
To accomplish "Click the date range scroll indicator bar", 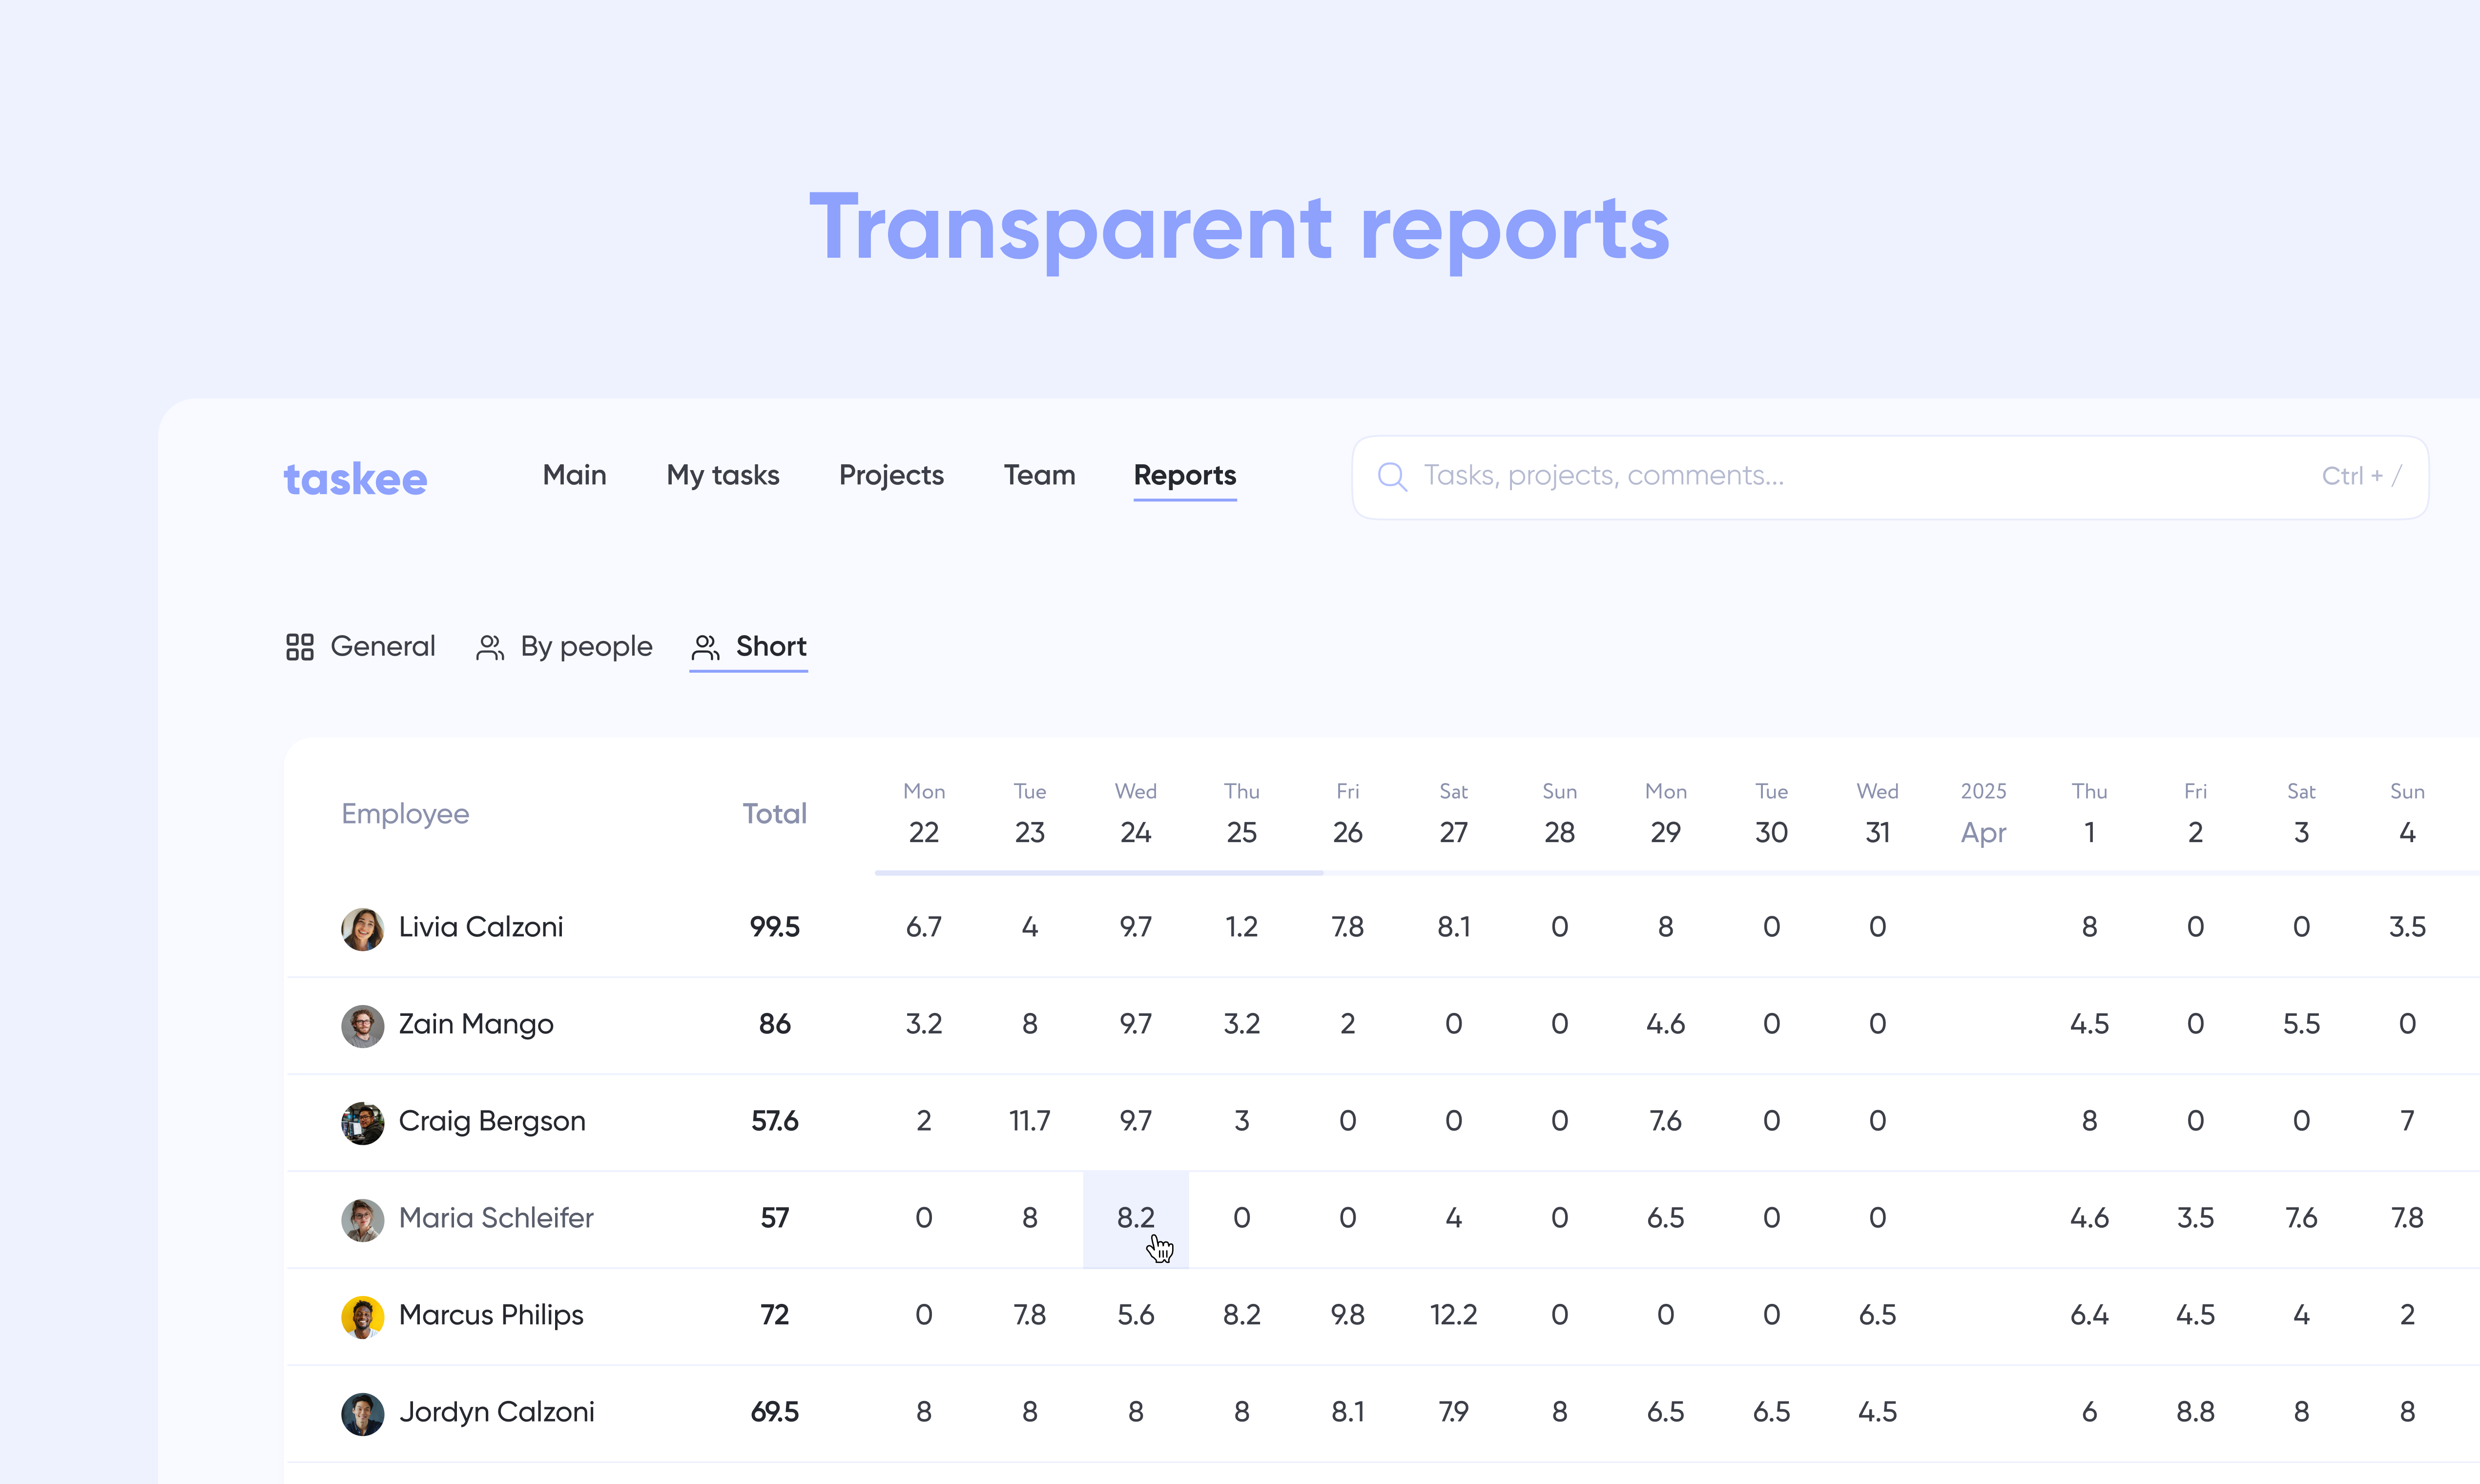I will tap(1099, 873).
